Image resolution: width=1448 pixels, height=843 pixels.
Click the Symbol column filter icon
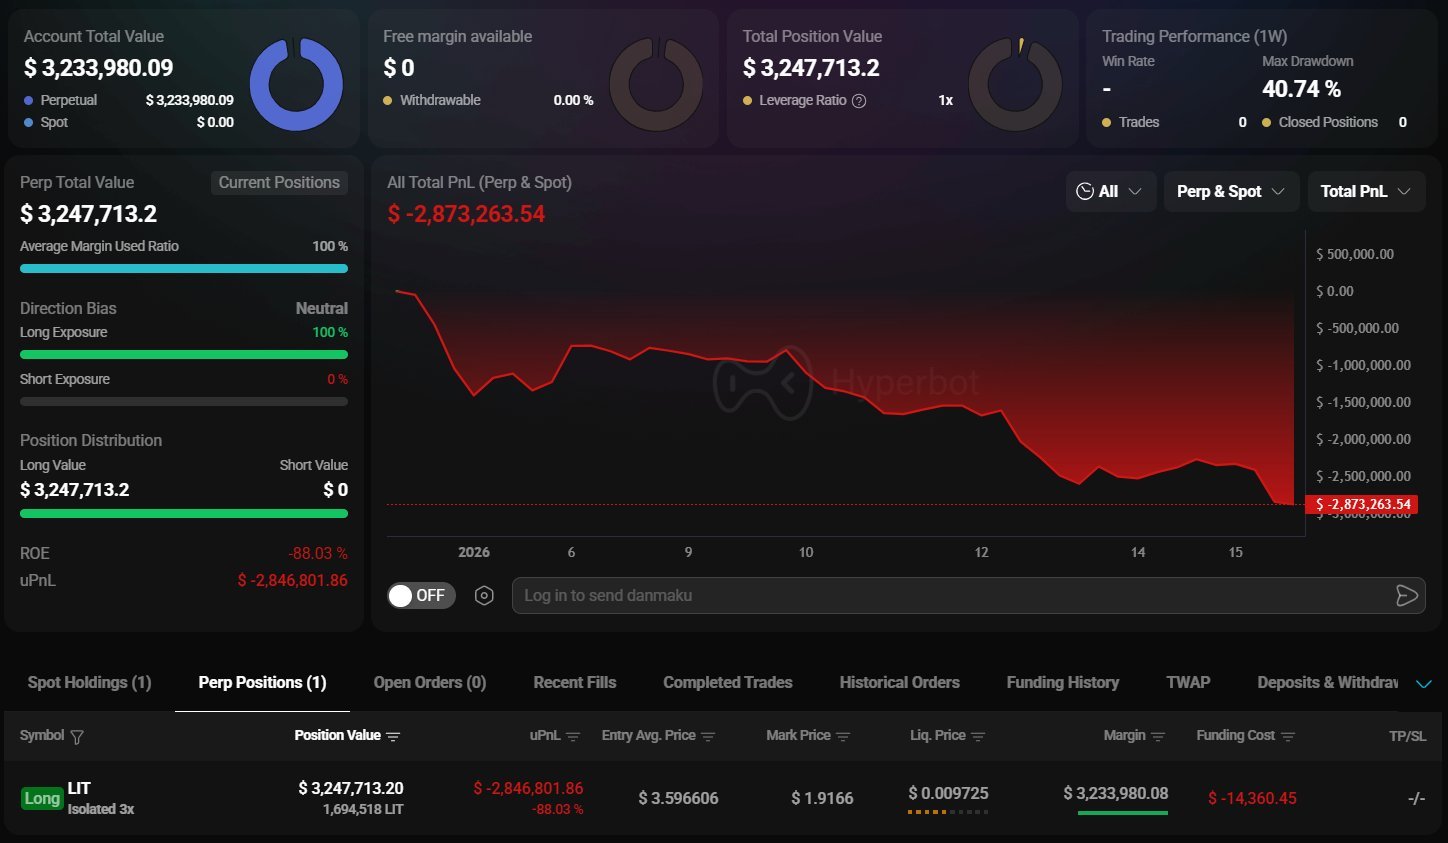point(77,737)
